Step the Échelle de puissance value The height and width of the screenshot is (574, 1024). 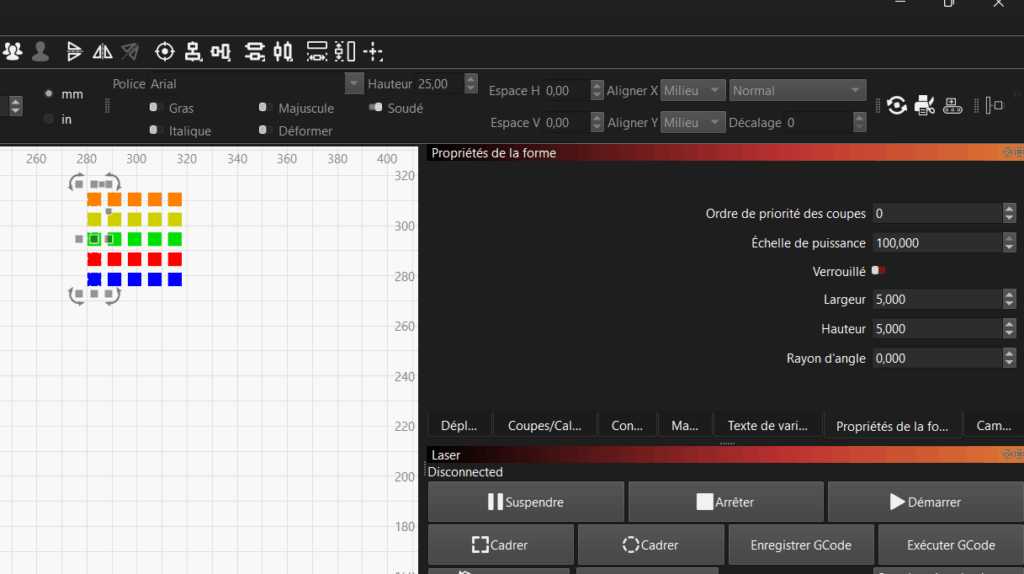[1009, 243]
